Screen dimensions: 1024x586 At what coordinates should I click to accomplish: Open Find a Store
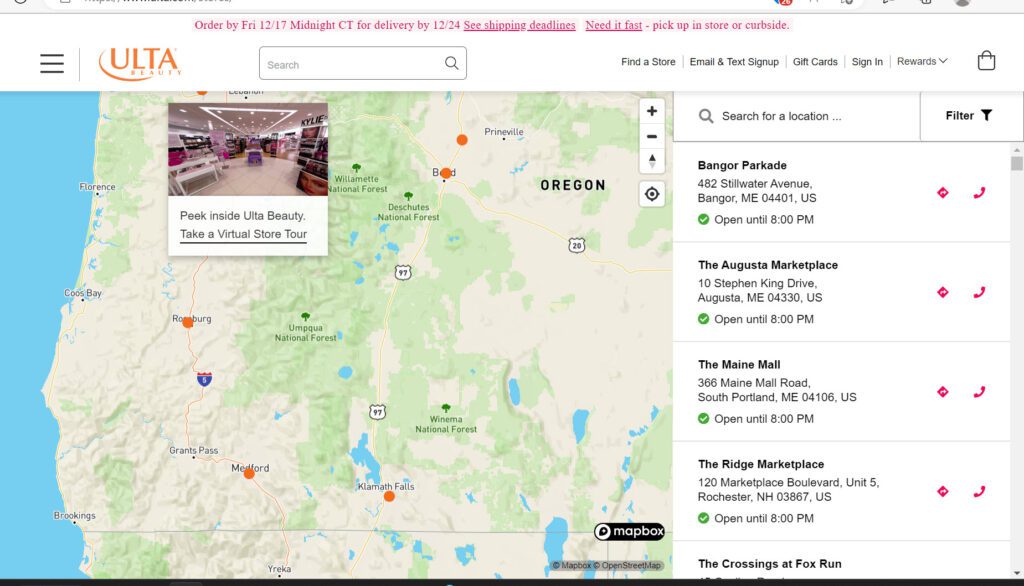tap(648, 61)
